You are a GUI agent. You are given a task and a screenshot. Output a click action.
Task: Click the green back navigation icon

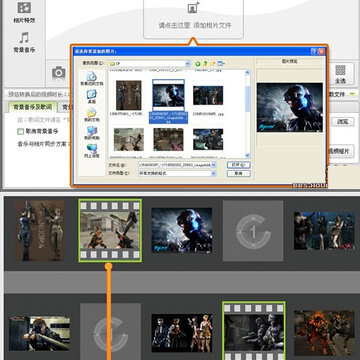pos(198,63)
